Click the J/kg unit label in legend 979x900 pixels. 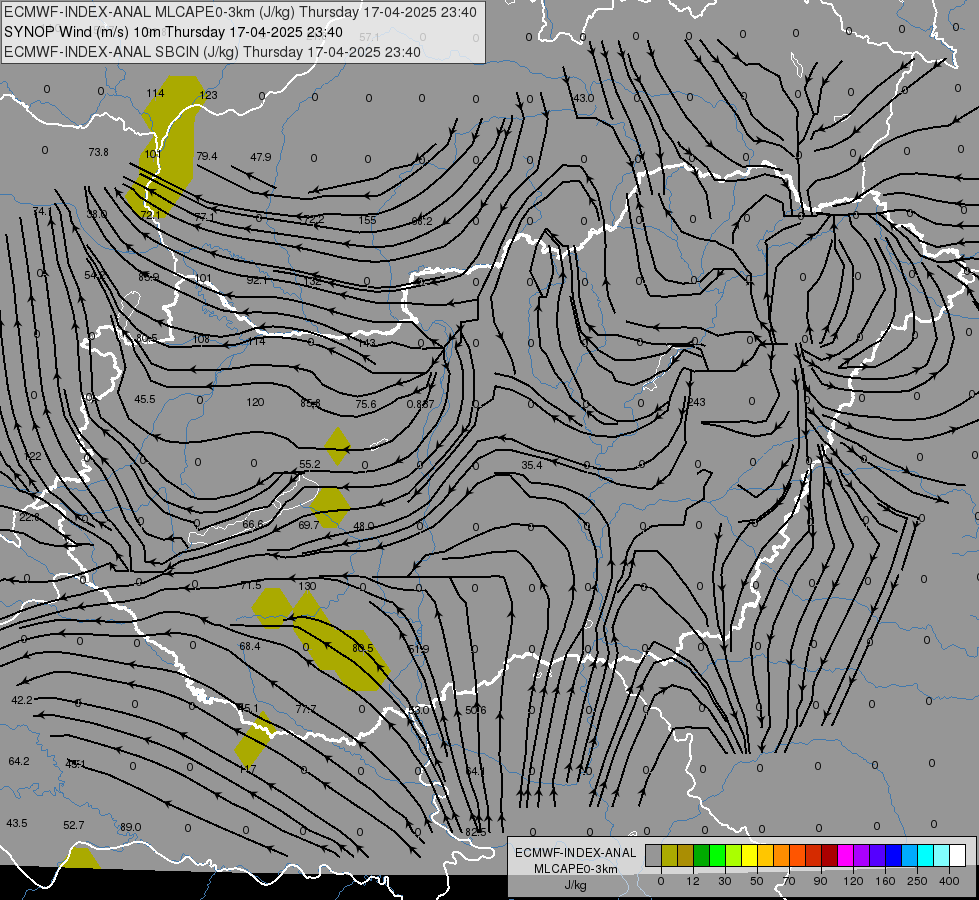point(575,885)
